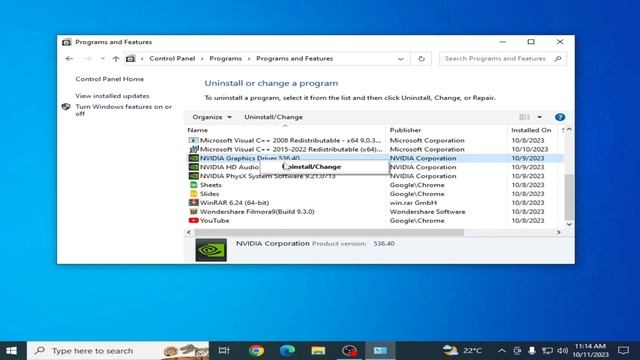
Task: Click the YouTube app icon
Action: (x=193, y=220)
